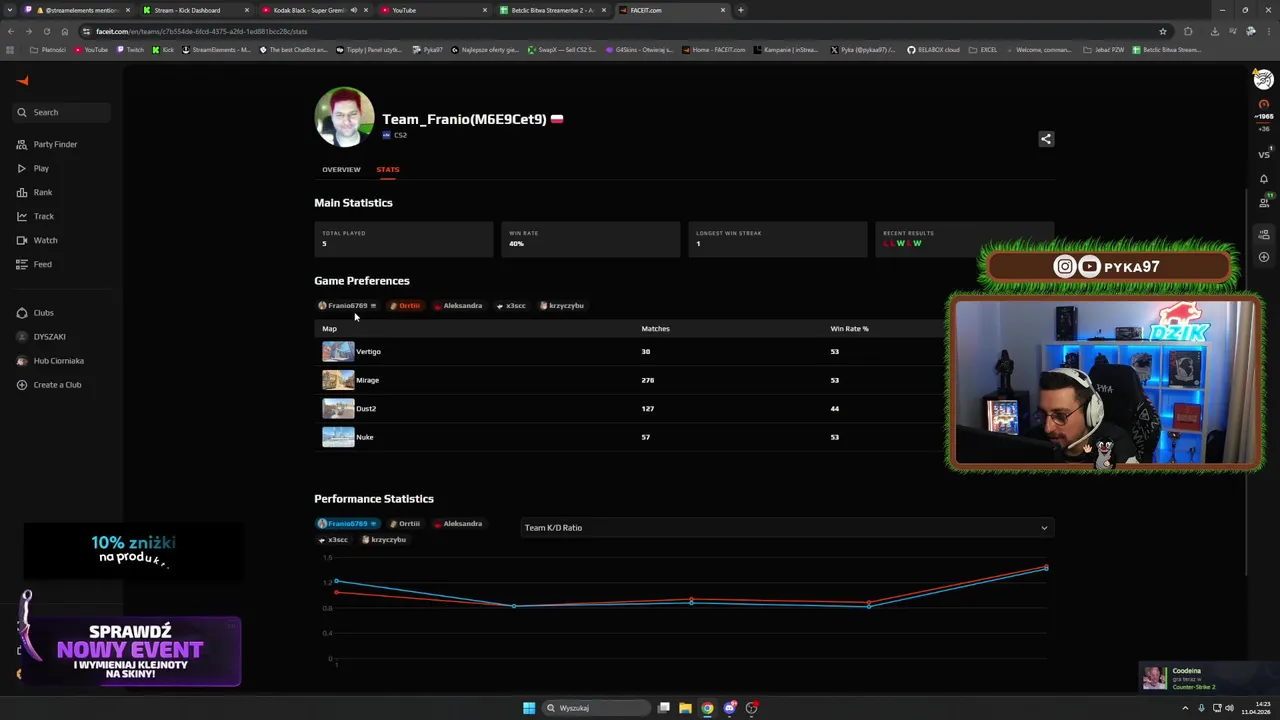This screenshot has height=720, width=1280.
Task: Toggle Aleksandra in Performance Statistics
Action: click(x=458, y=523)
